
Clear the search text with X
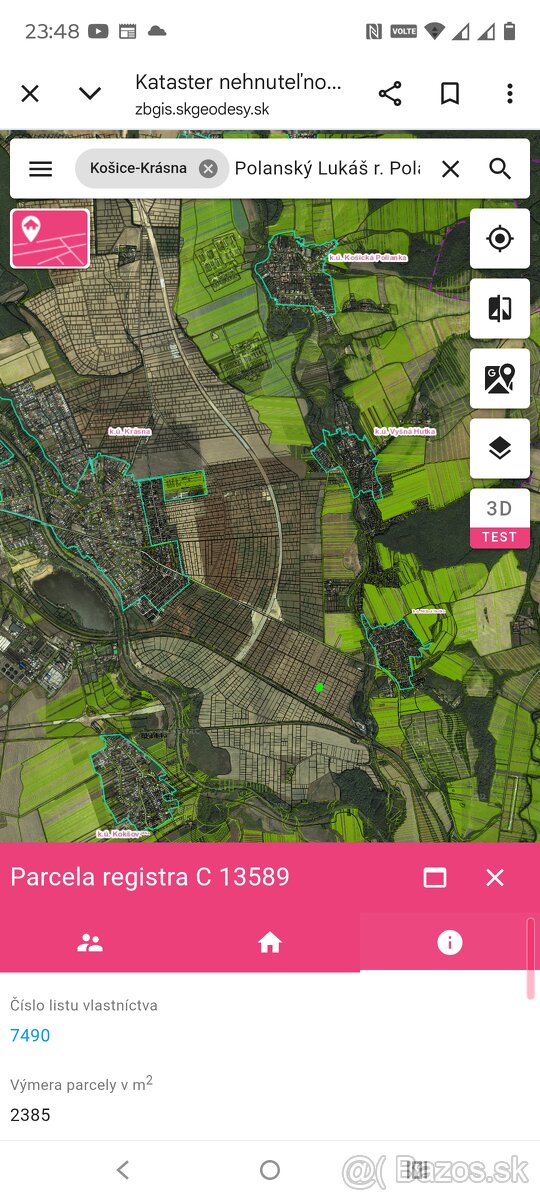451,169
